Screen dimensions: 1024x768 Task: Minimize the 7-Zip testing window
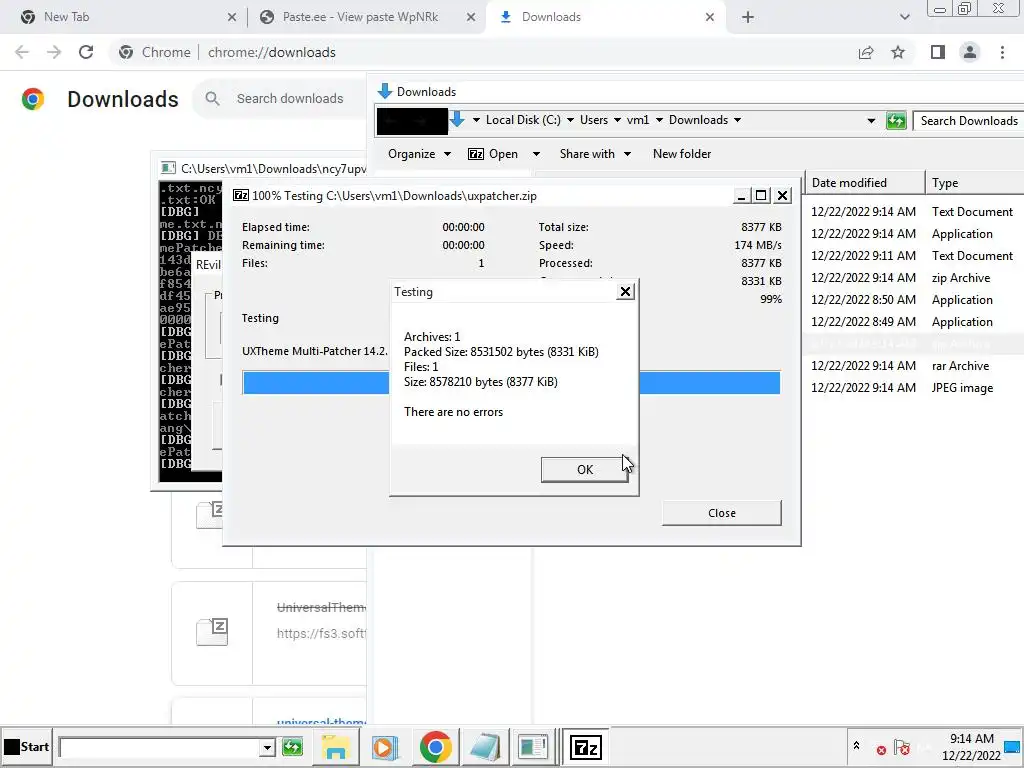point(741,195)
